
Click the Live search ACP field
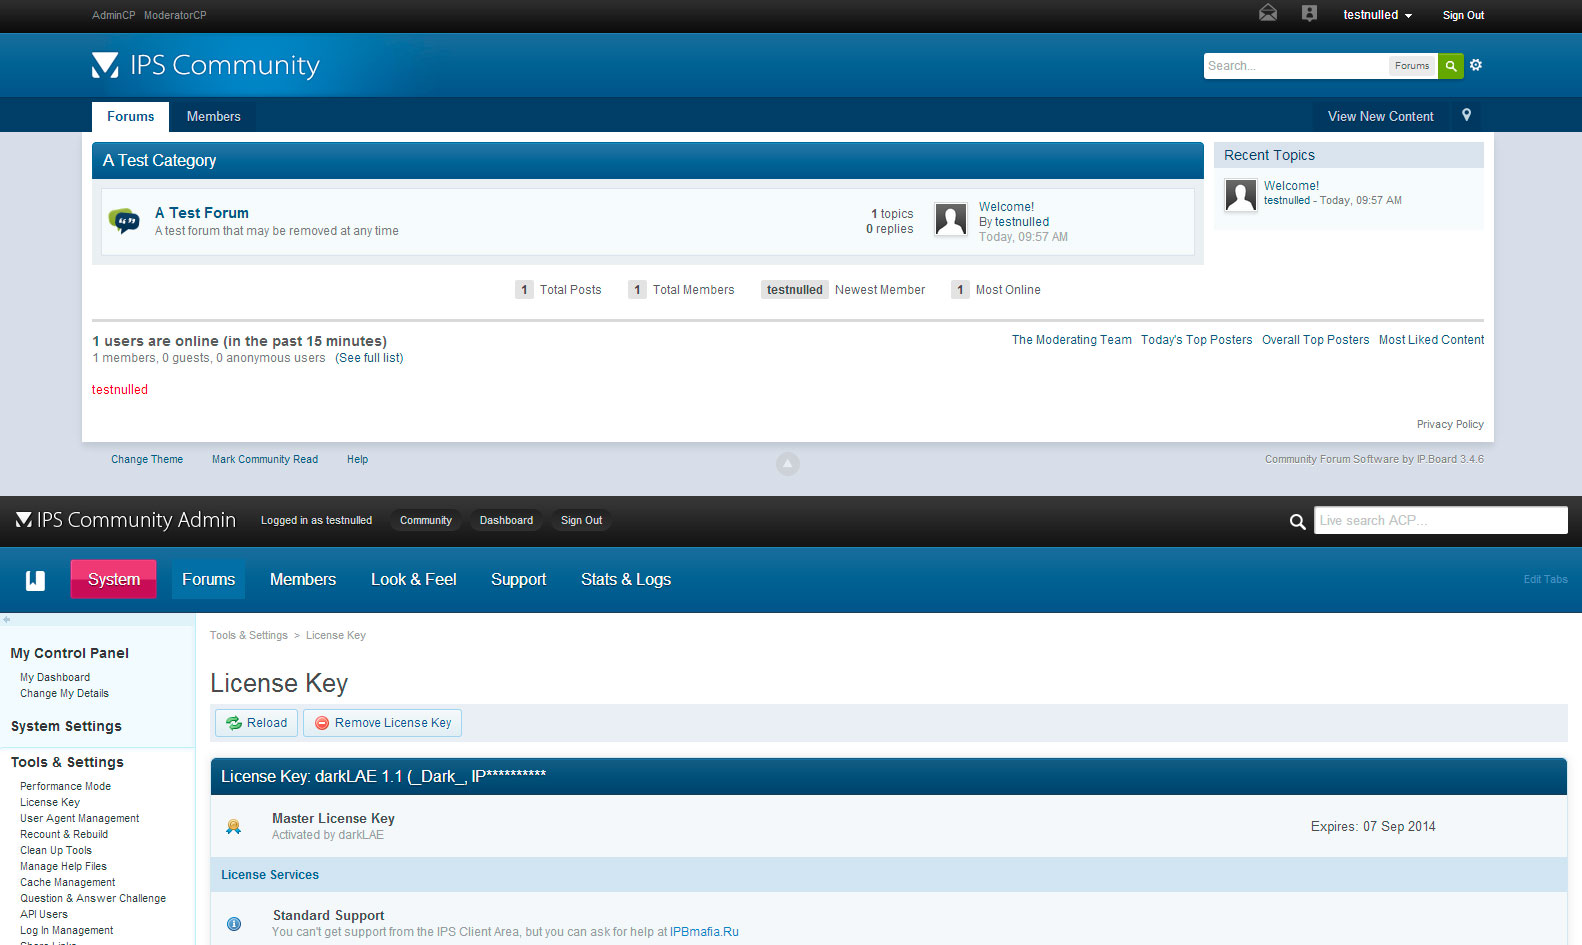pyautogui.click(x=1440, y=520)
